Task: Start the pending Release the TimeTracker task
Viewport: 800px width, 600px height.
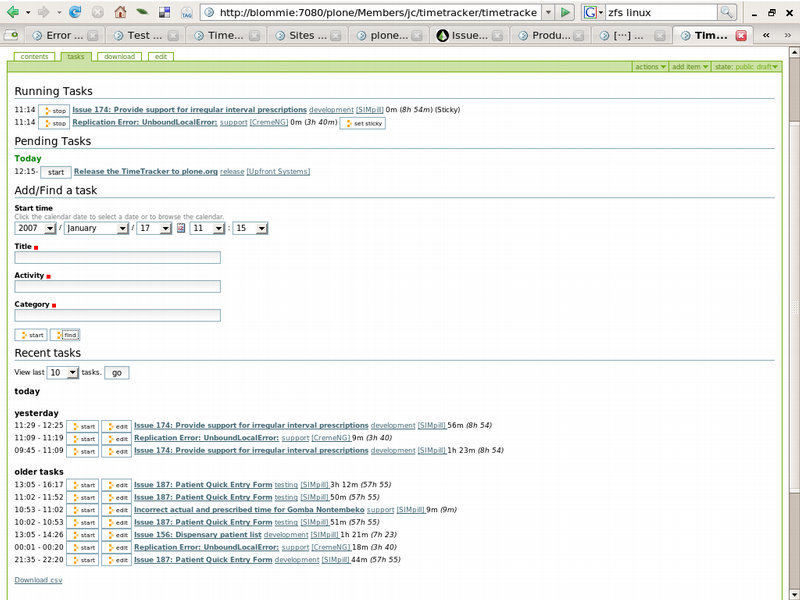Action: pos(56,172)
